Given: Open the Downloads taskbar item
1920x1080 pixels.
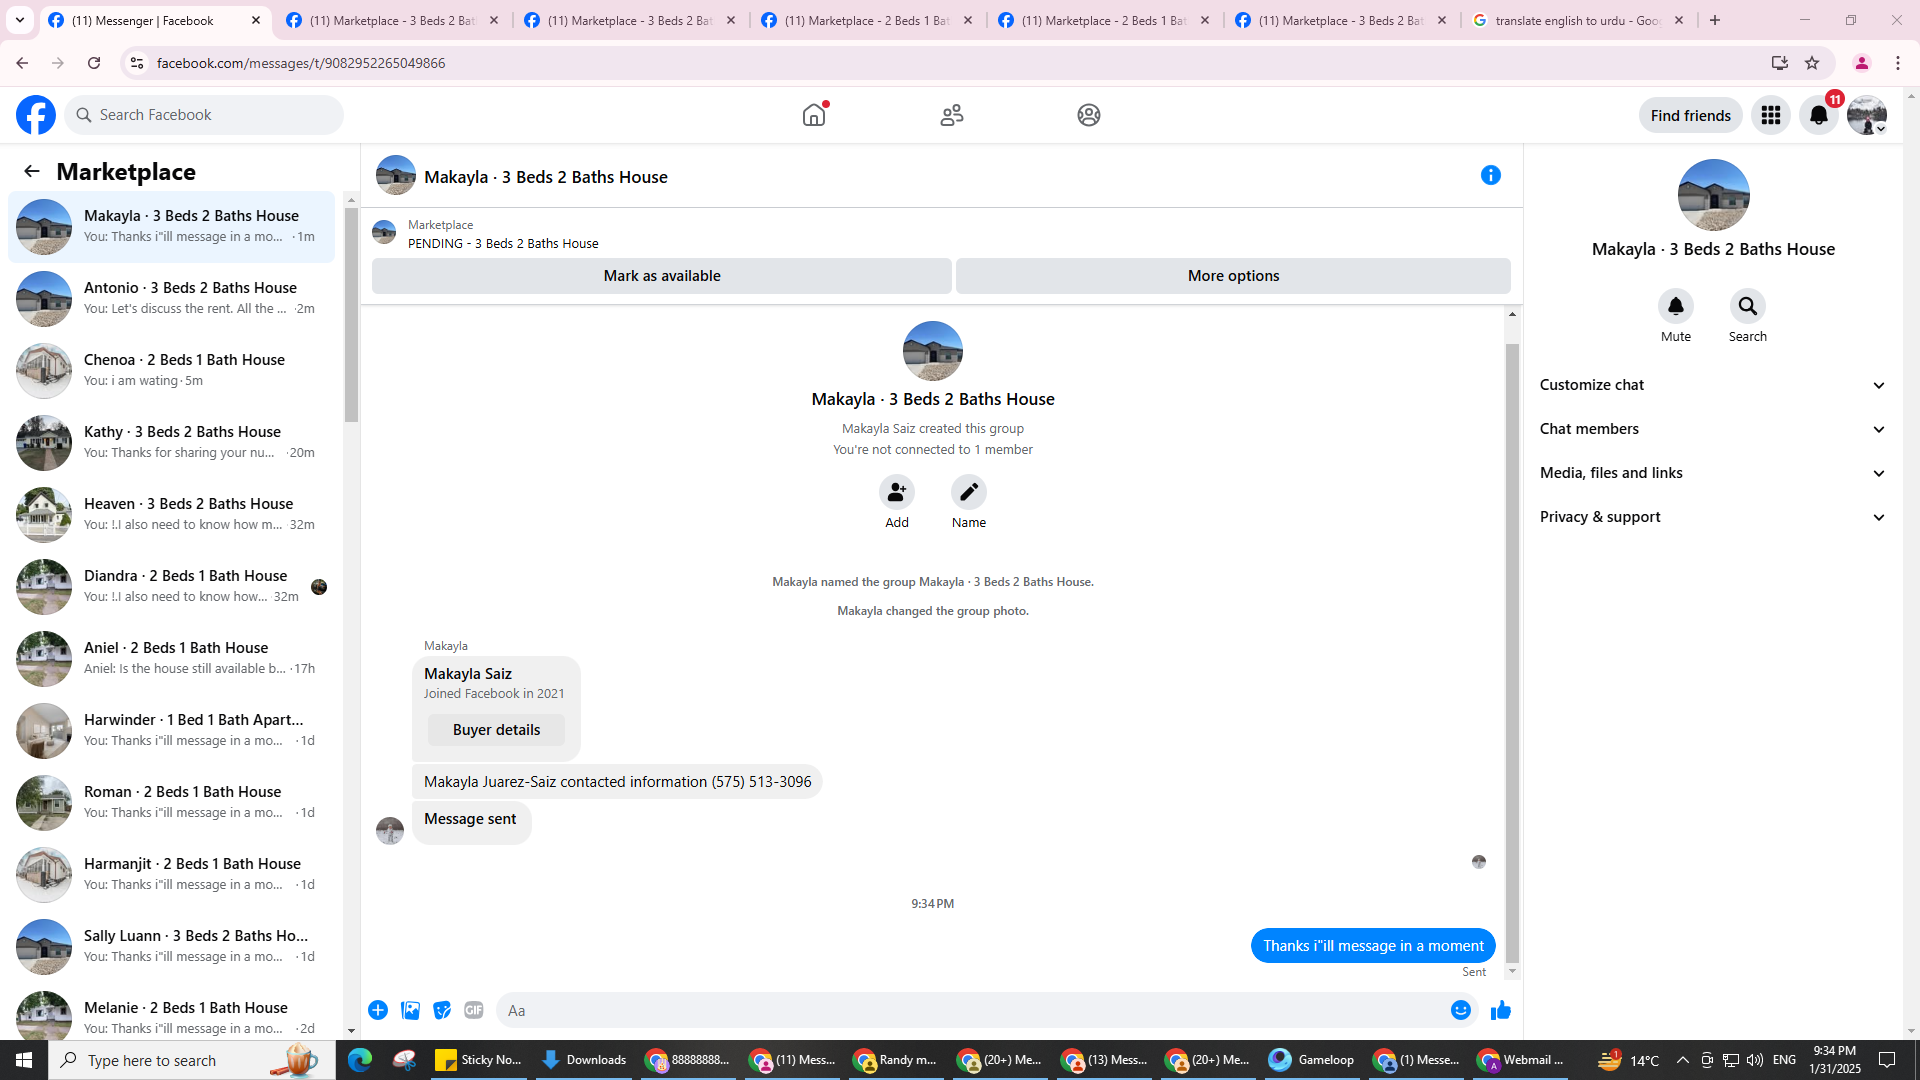Looking at the screenshot, I should pos(584,1060).
